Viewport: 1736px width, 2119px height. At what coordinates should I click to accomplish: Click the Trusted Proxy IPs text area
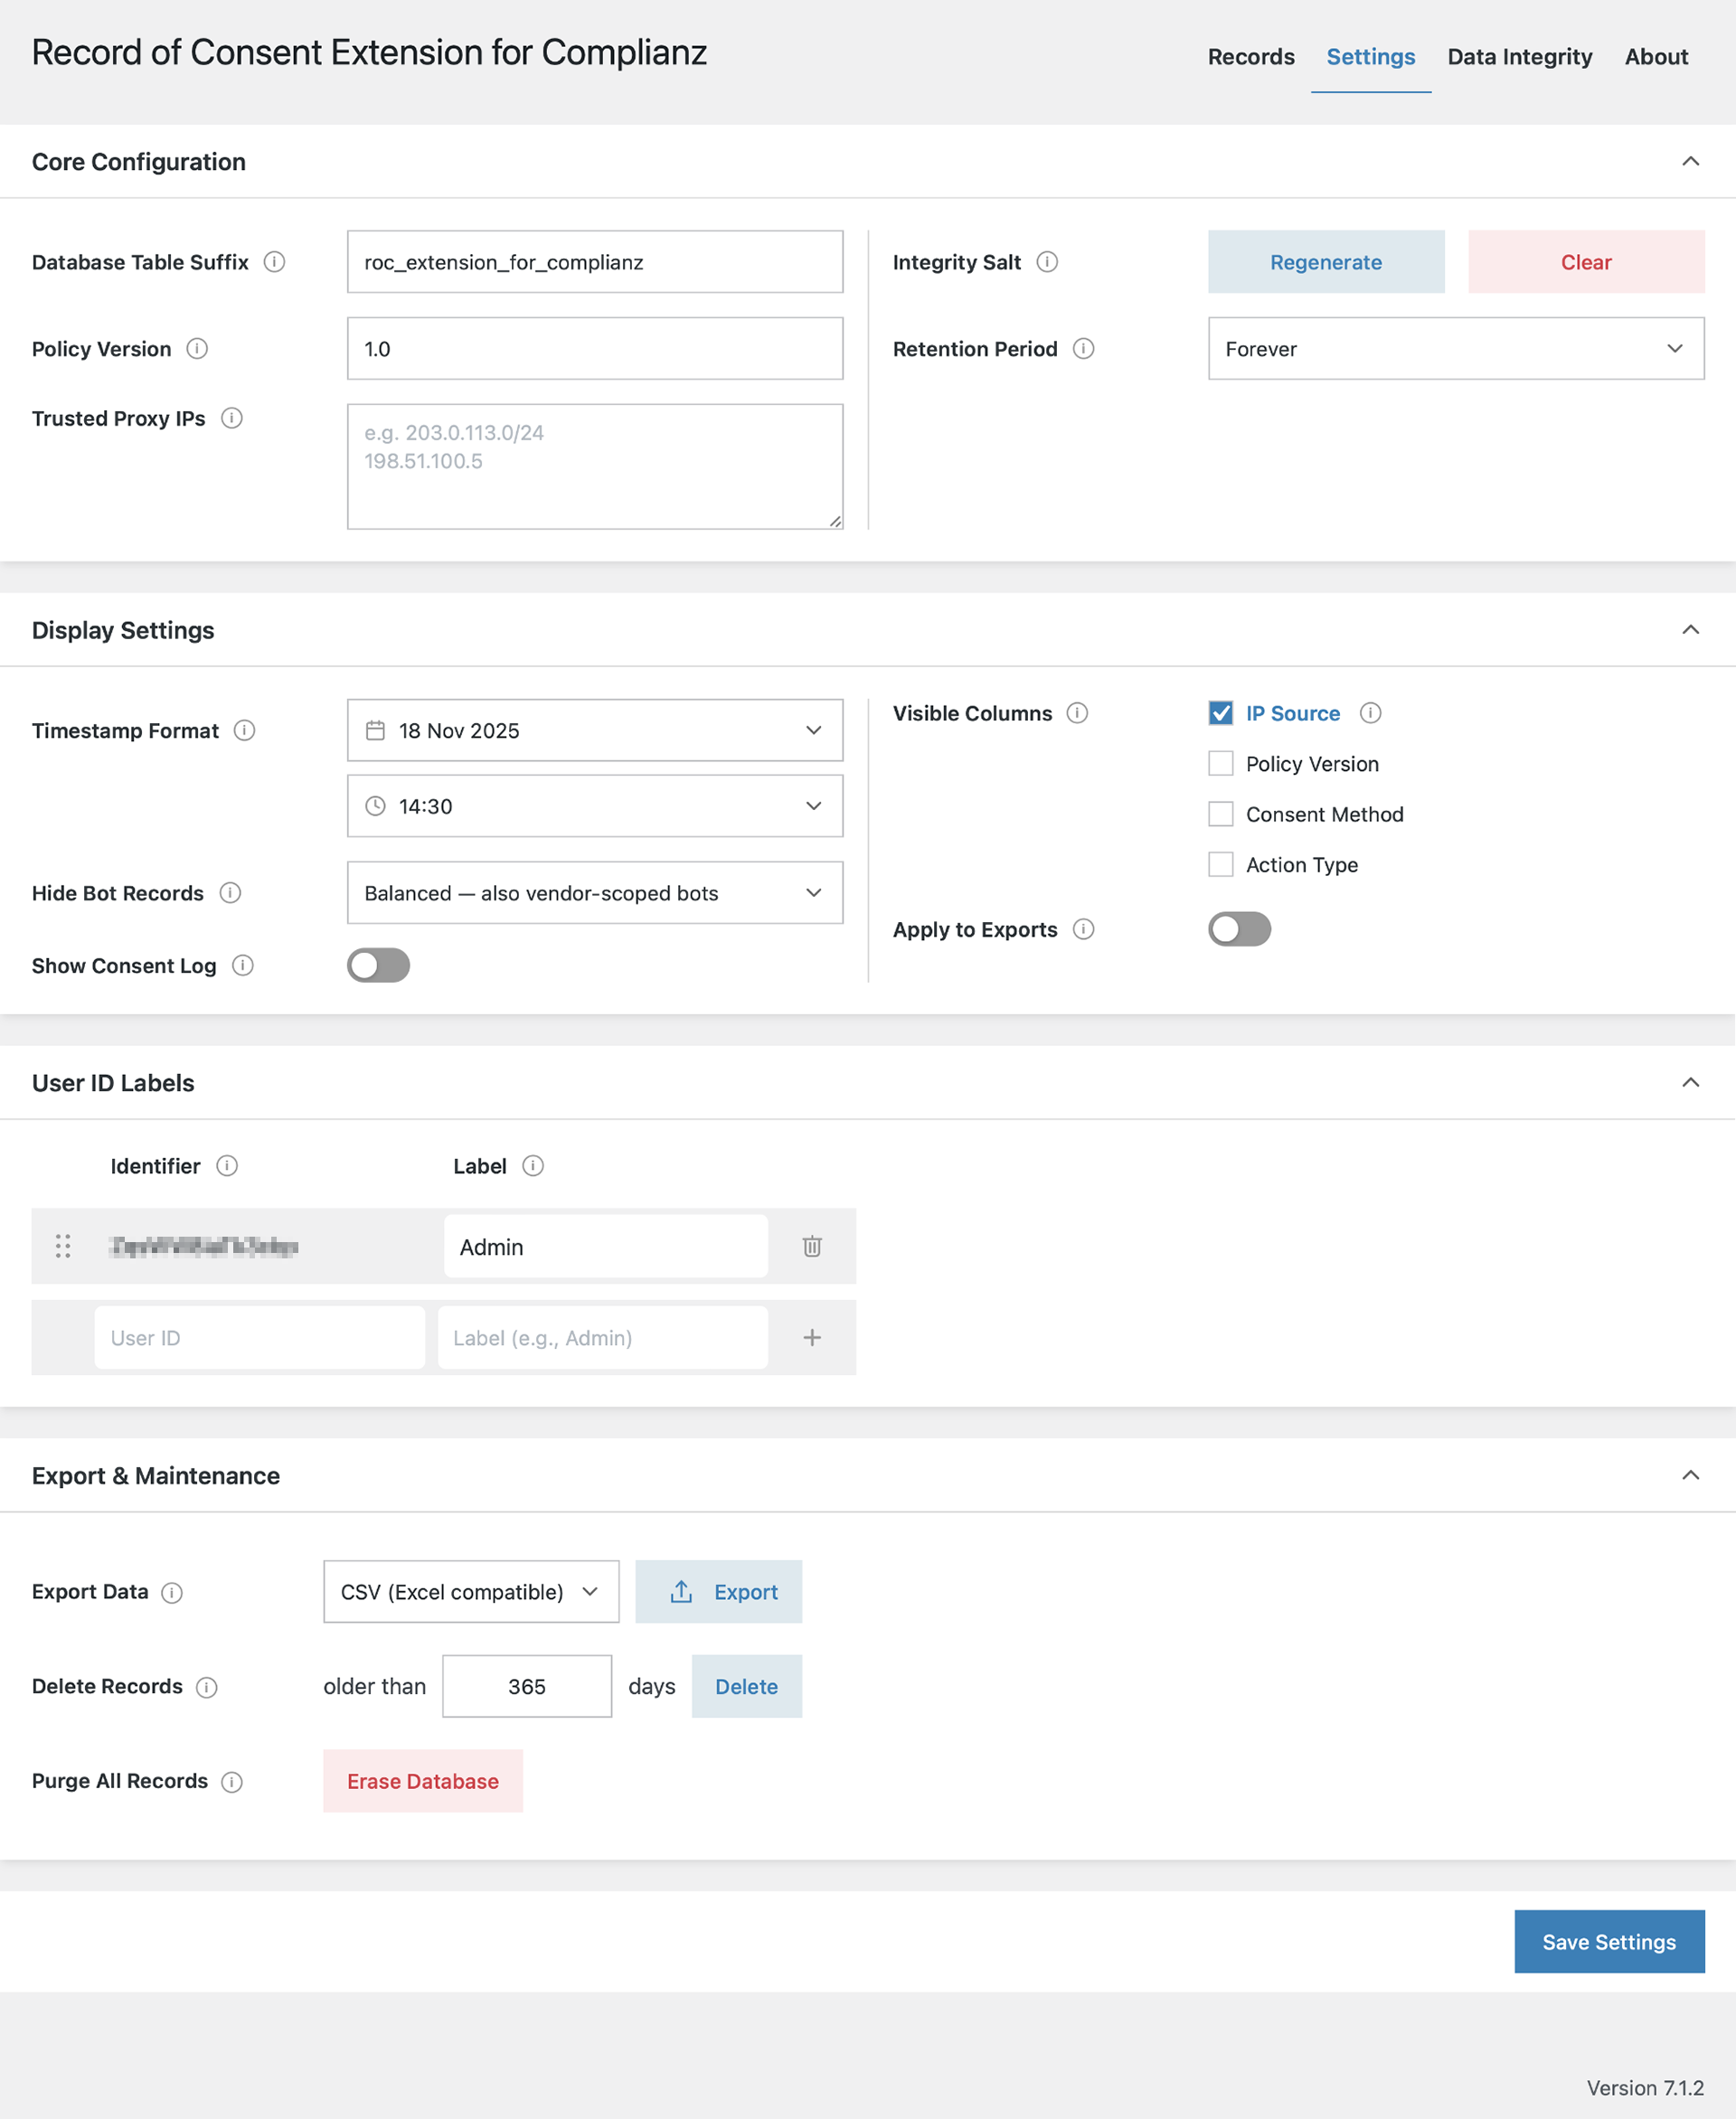coord(595,466)
